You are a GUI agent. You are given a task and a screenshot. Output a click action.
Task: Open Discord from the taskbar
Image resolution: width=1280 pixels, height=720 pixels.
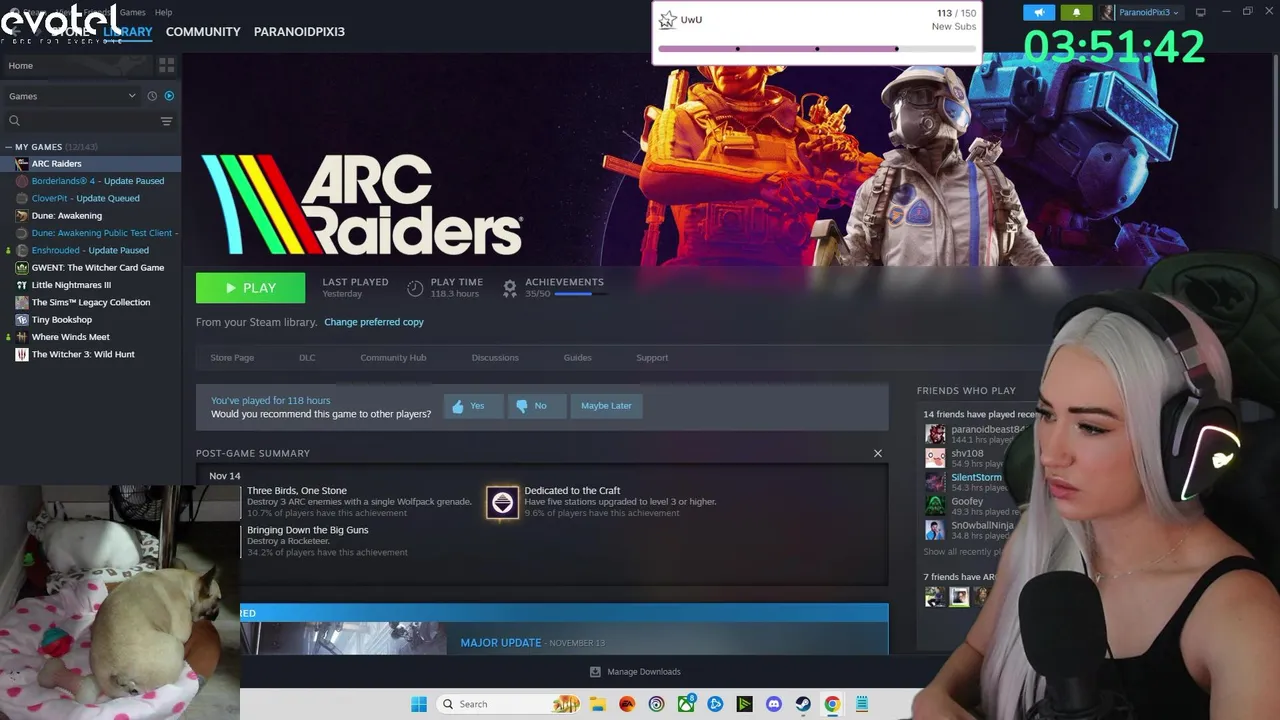tap(774, 704)
